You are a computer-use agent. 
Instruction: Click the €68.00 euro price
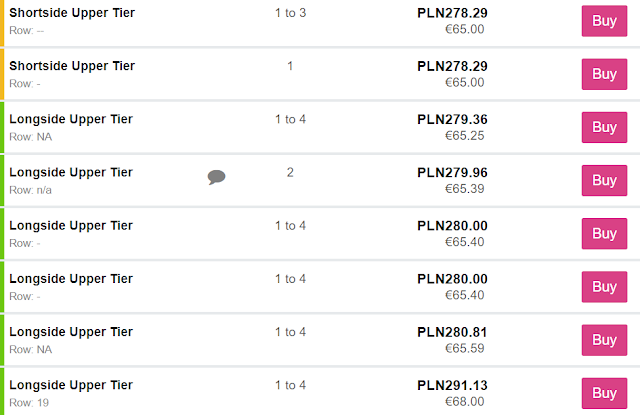464,401
